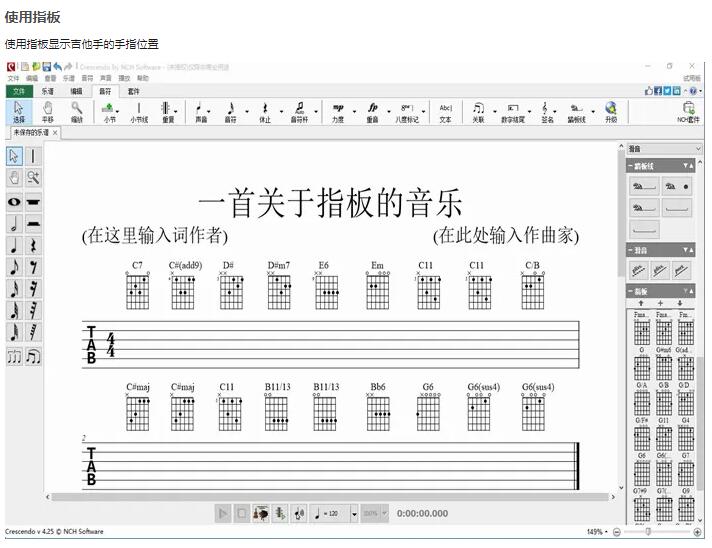
Task: Adjust the zoom slider at bottom right
Action: (649, 532)
